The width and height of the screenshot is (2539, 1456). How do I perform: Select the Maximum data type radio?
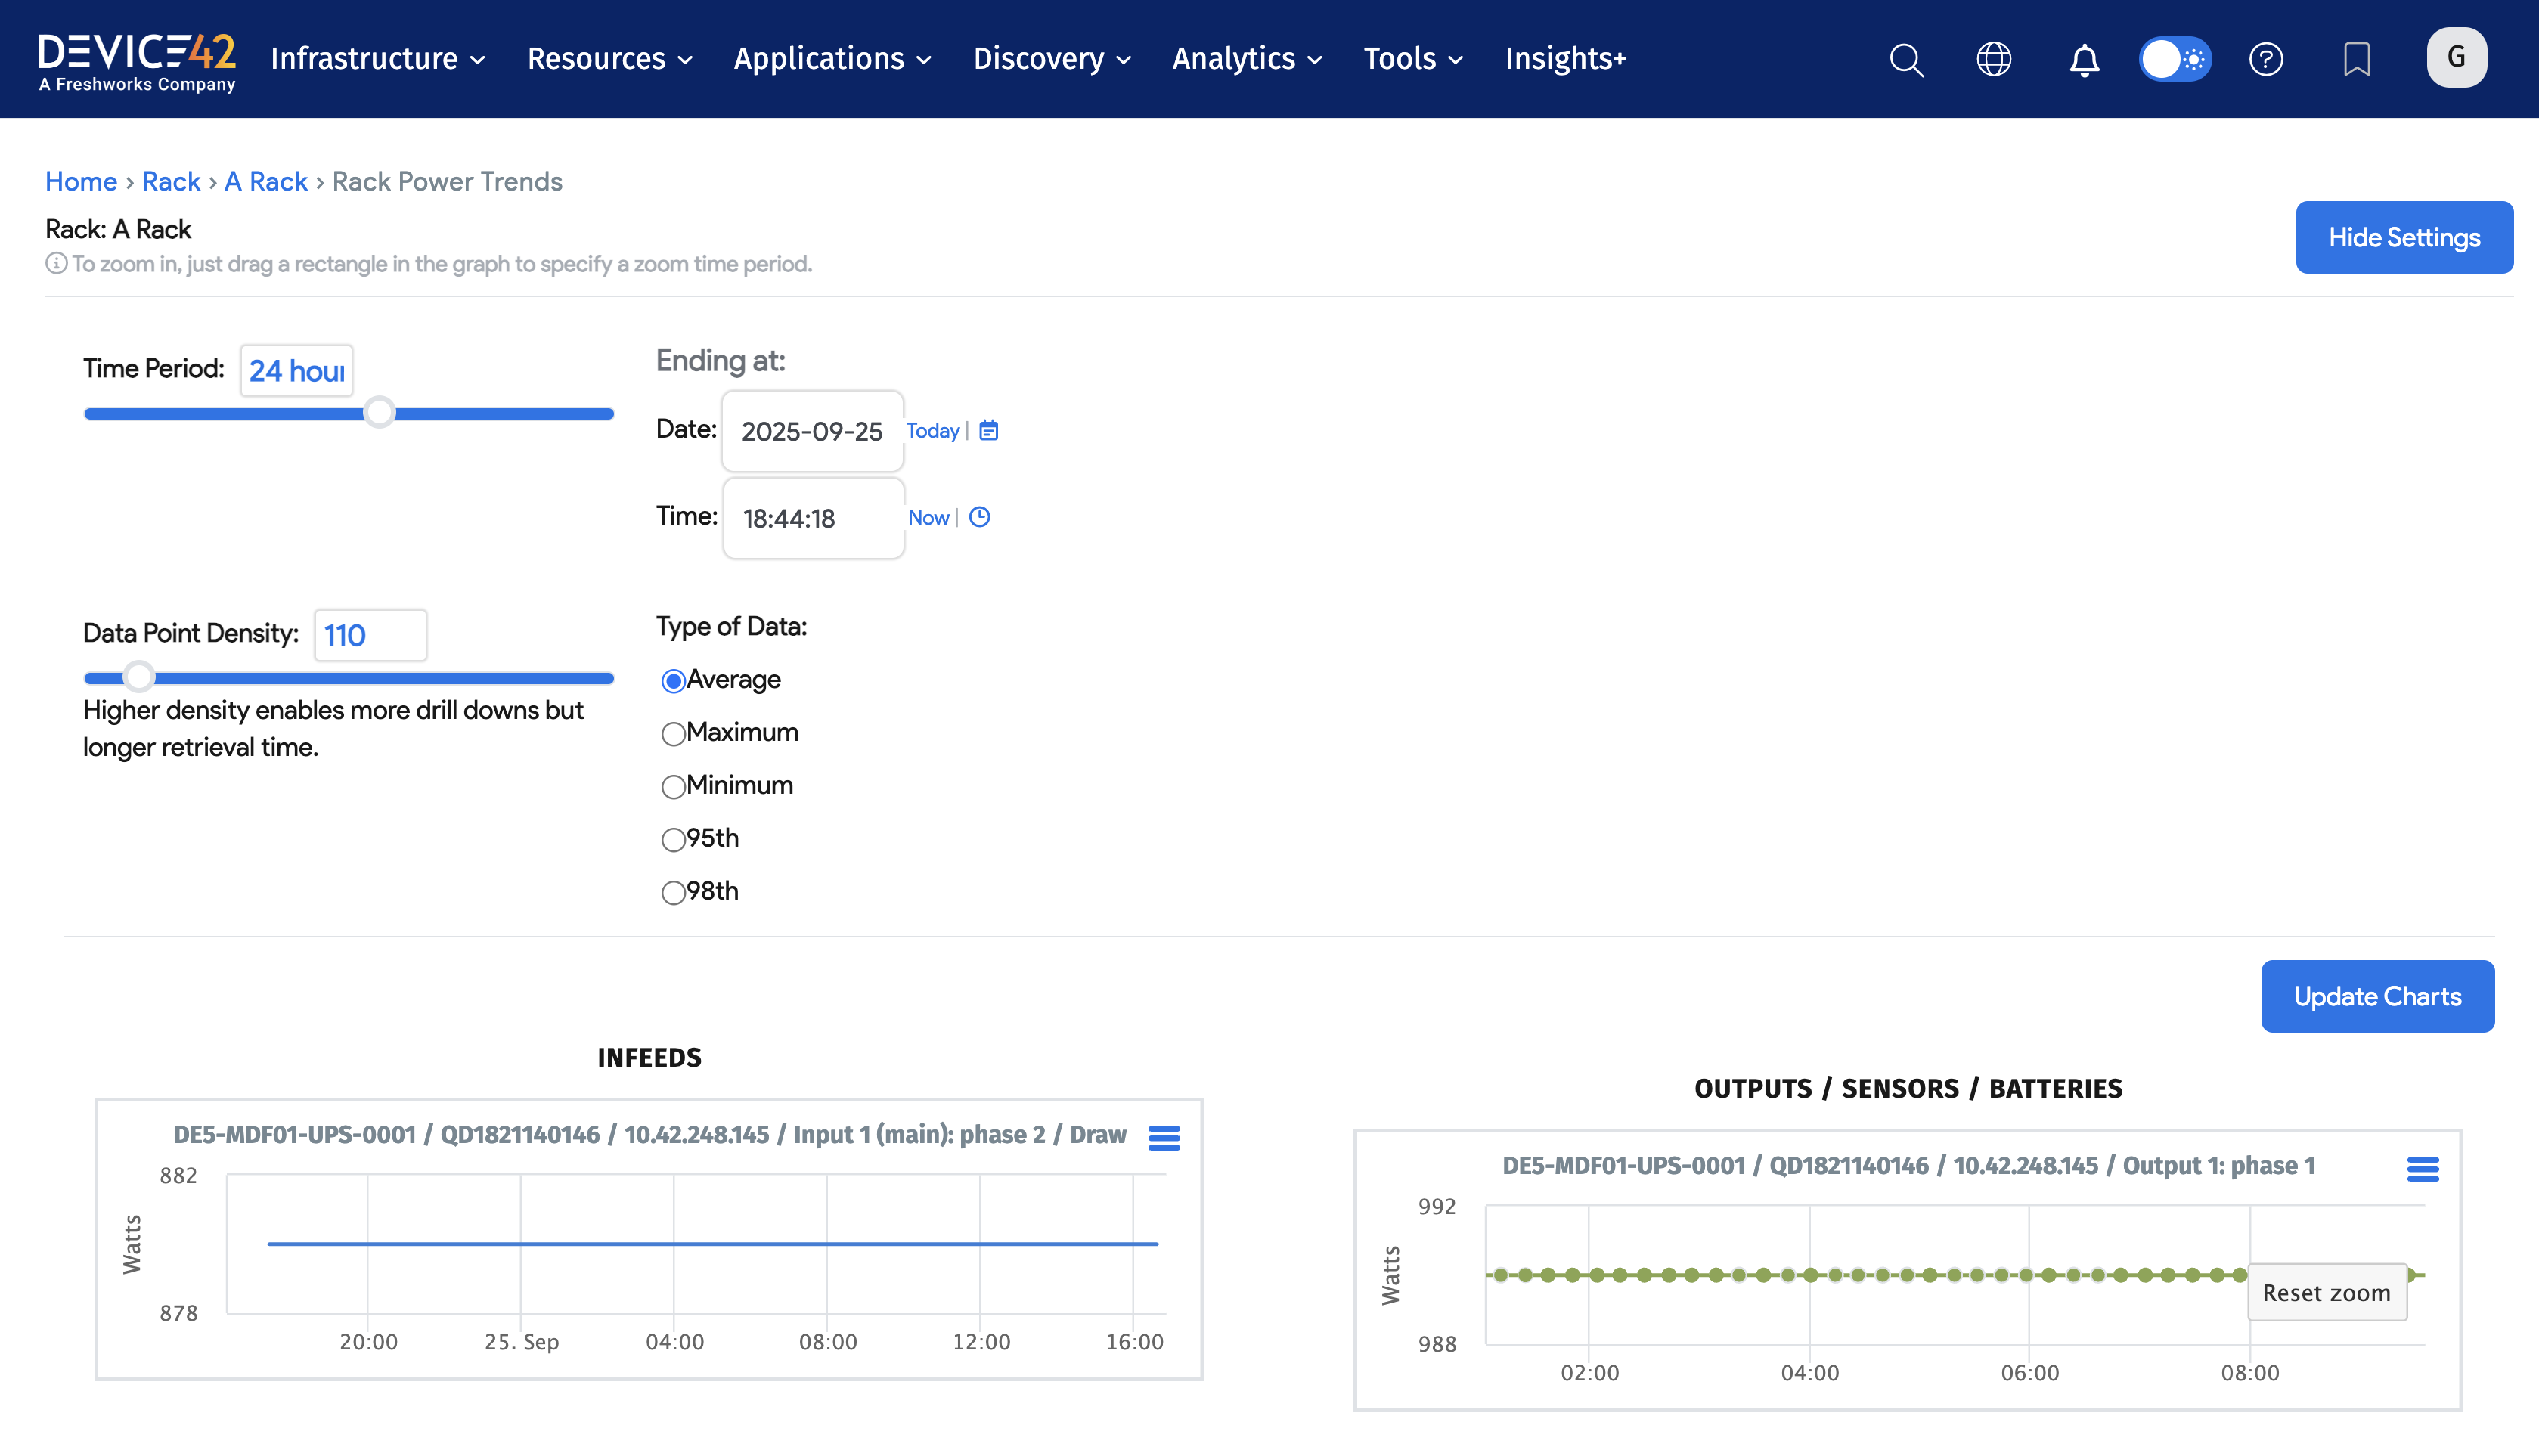point(673,734)
